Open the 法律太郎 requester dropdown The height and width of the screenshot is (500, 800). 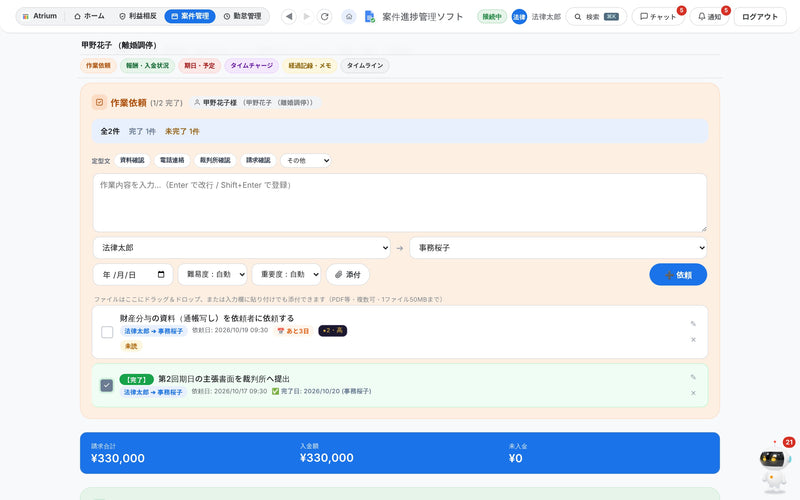(x=241, y=247)
